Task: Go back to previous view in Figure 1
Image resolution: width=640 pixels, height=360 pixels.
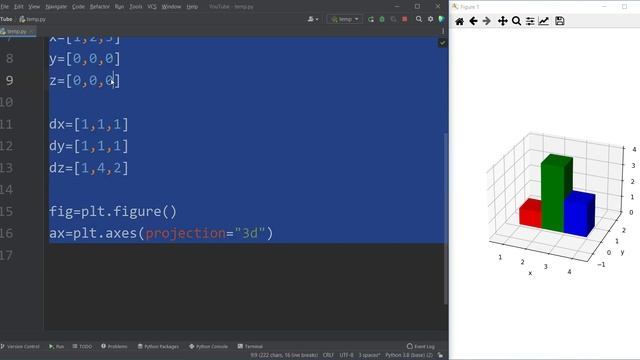Action: pyautogui.click(x=473, y=21)
